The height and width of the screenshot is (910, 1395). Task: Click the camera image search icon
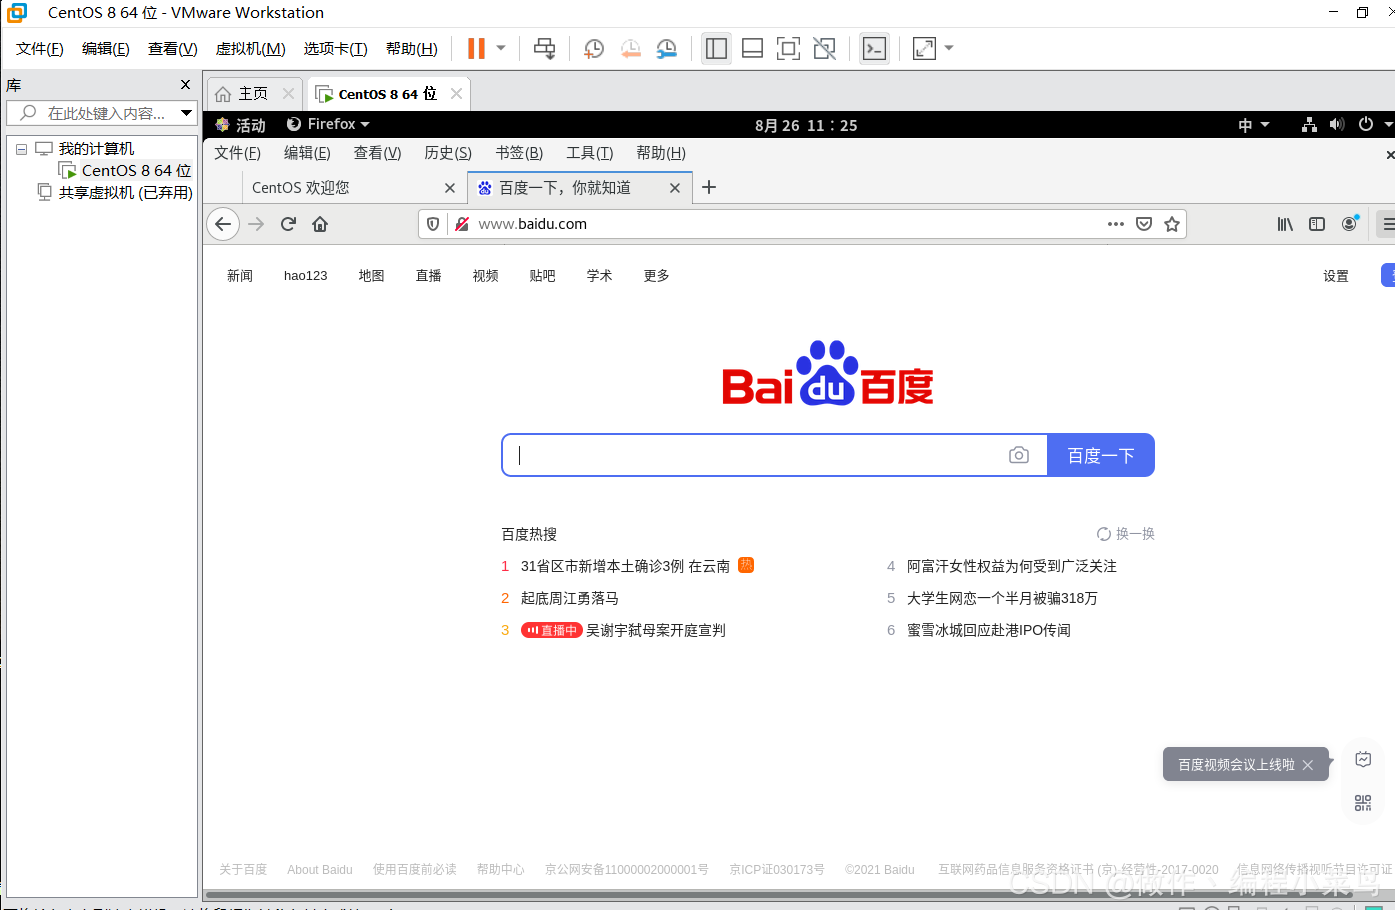[x=1019, y=455]
